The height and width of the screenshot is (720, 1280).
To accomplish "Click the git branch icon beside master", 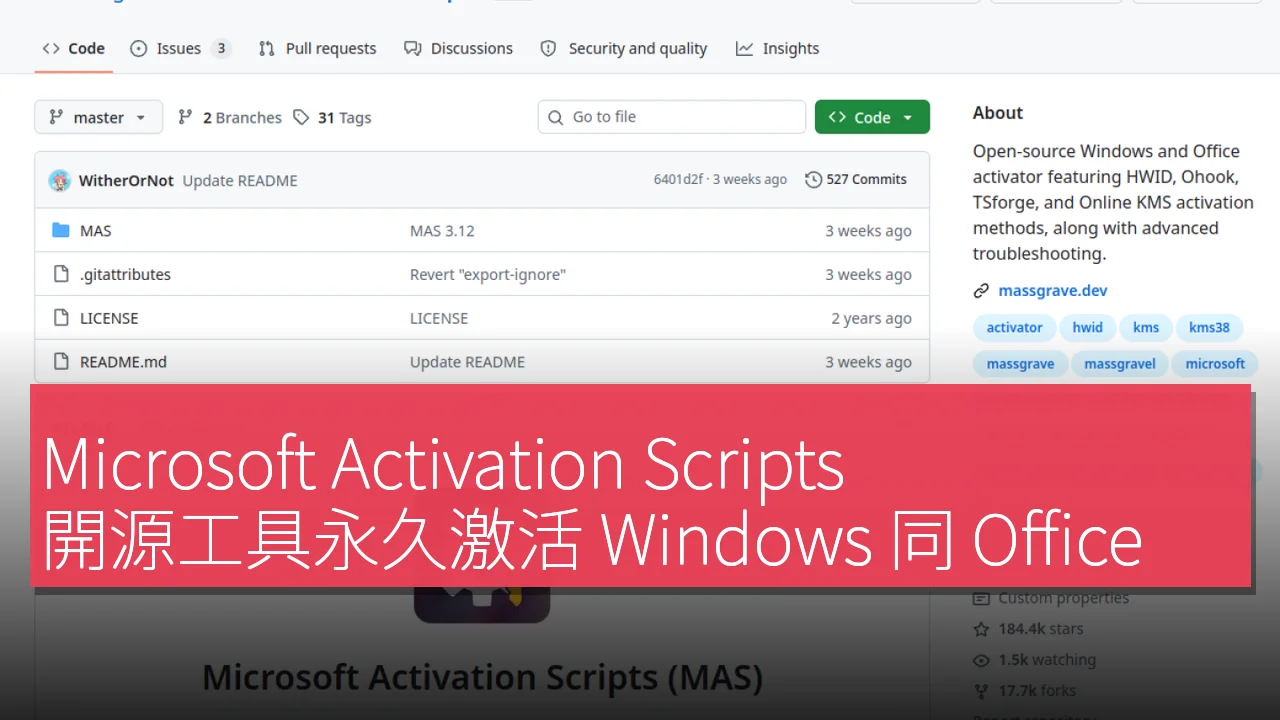I will (56, 117).
